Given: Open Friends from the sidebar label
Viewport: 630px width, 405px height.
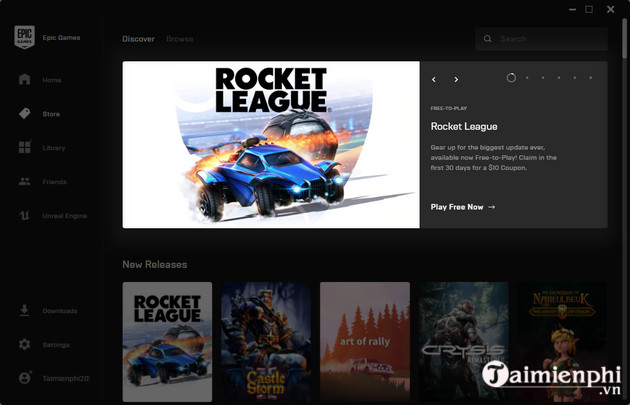Looking at the screenshot, I should coord(54,182).
